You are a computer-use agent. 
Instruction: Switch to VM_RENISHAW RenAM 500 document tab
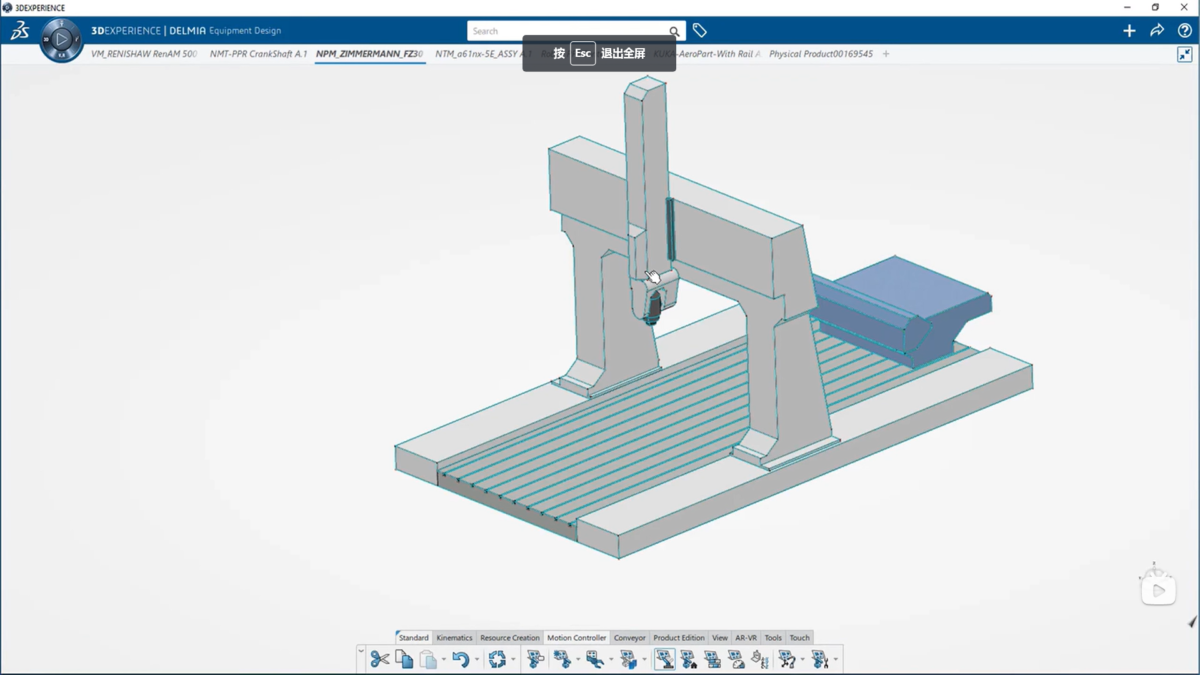pos(144,54)
